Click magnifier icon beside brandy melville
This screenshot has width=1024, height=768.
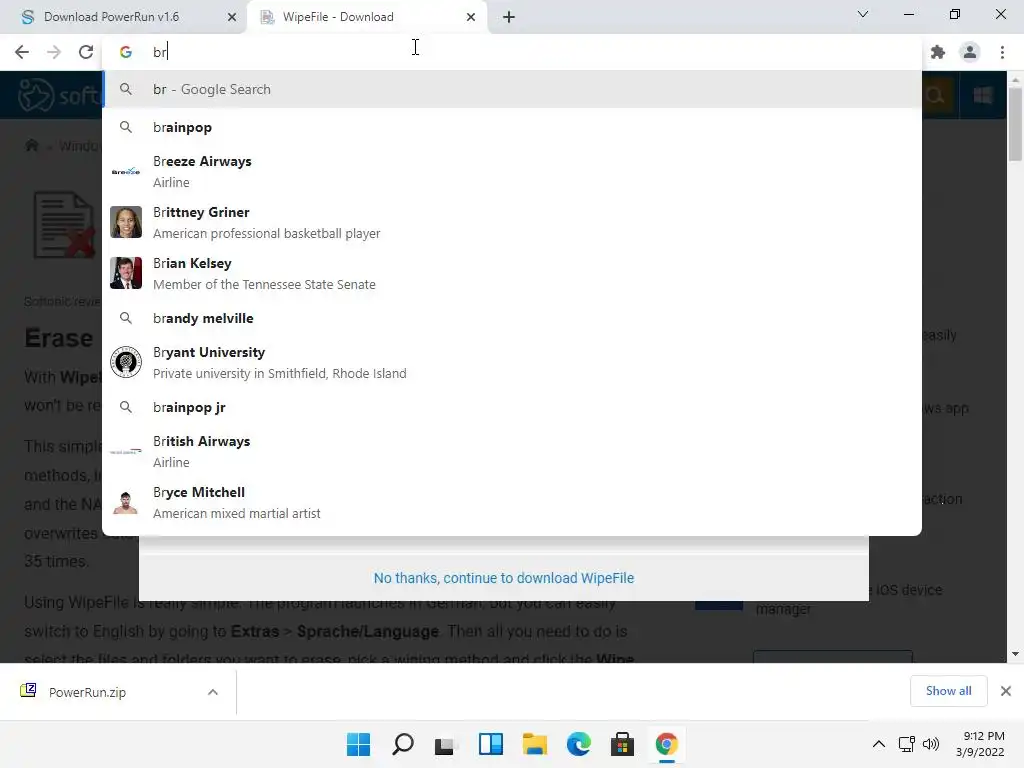coord(126,318)
